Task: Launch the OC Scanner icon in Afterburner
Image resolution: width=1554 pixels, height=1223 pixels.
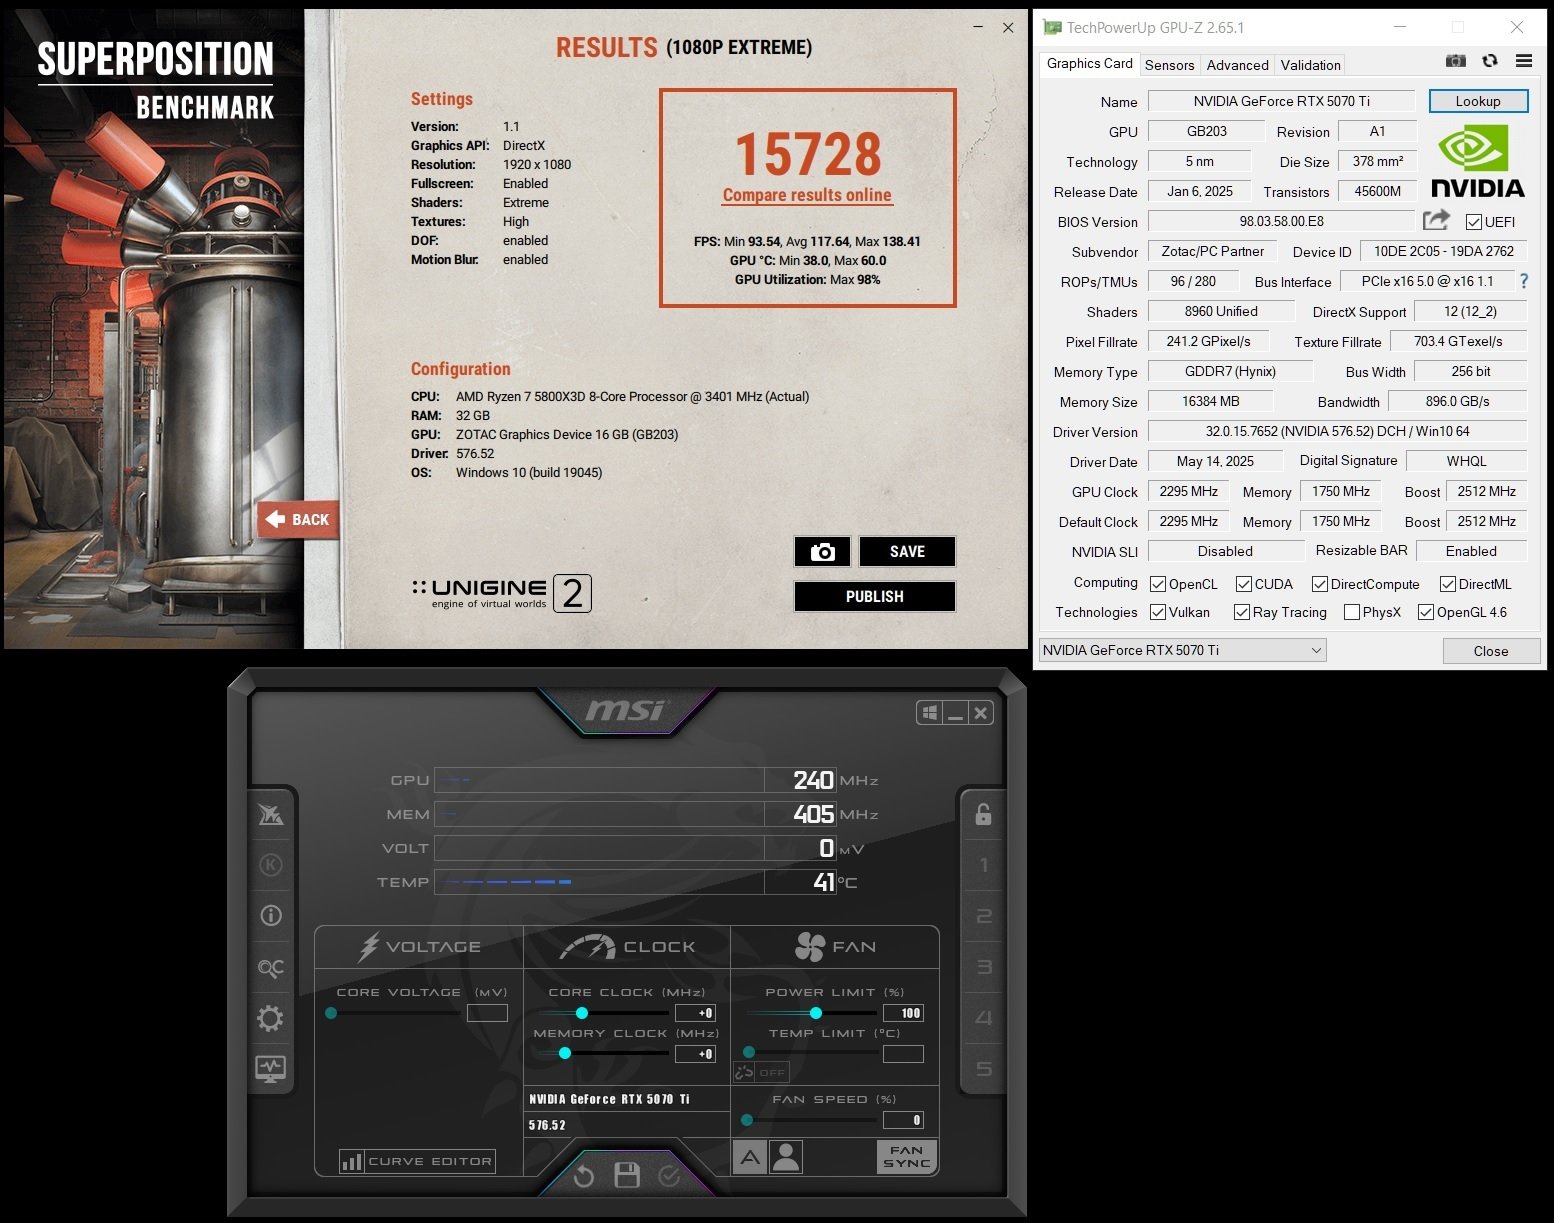Action: click(271, 967)
